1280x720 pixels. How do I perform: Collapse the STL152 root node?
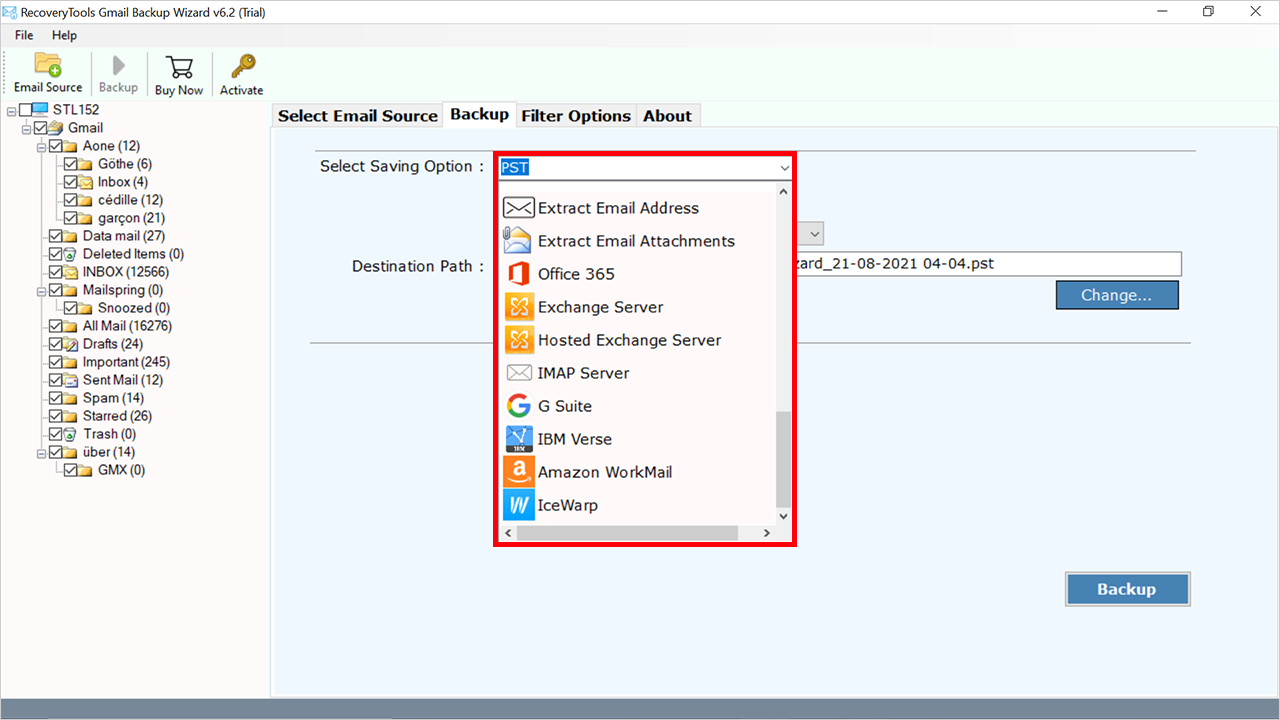pos(12,110)
